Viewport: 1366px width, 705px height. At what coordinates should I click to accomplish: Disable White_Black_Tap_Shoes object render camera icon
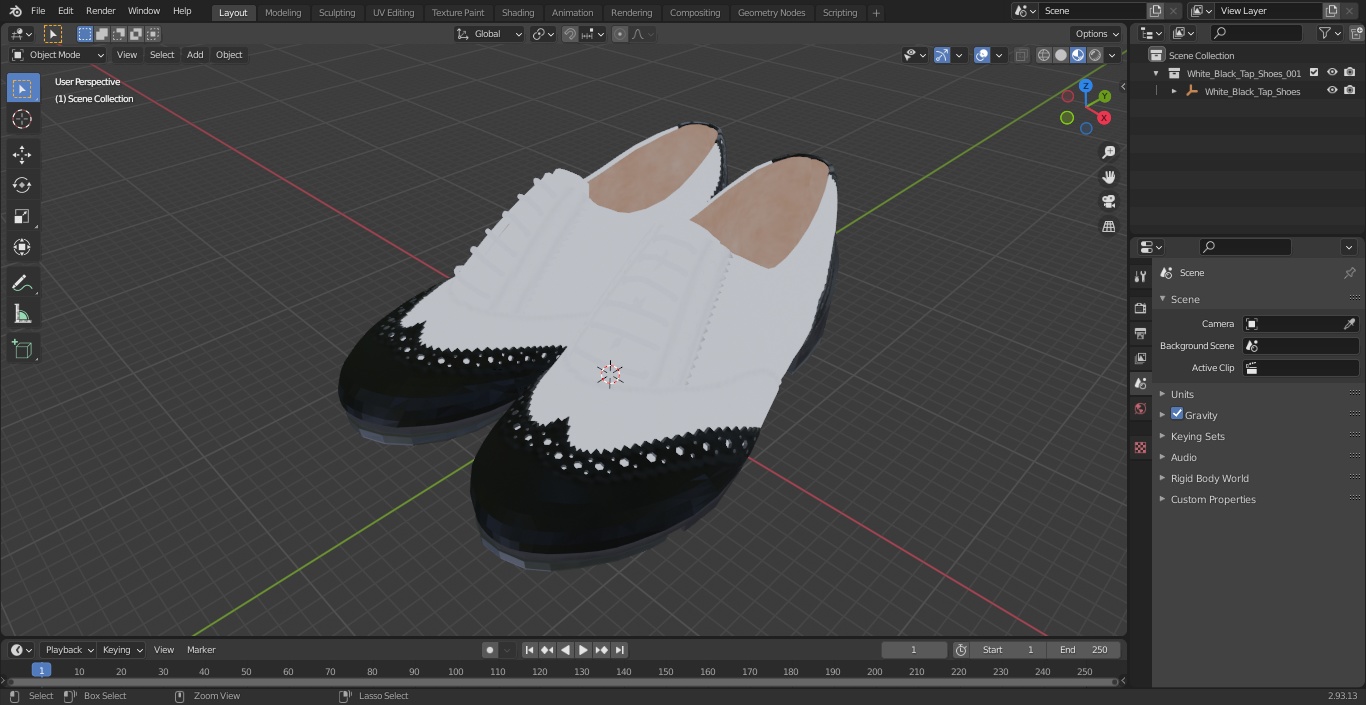click(x=1350, y=91)
